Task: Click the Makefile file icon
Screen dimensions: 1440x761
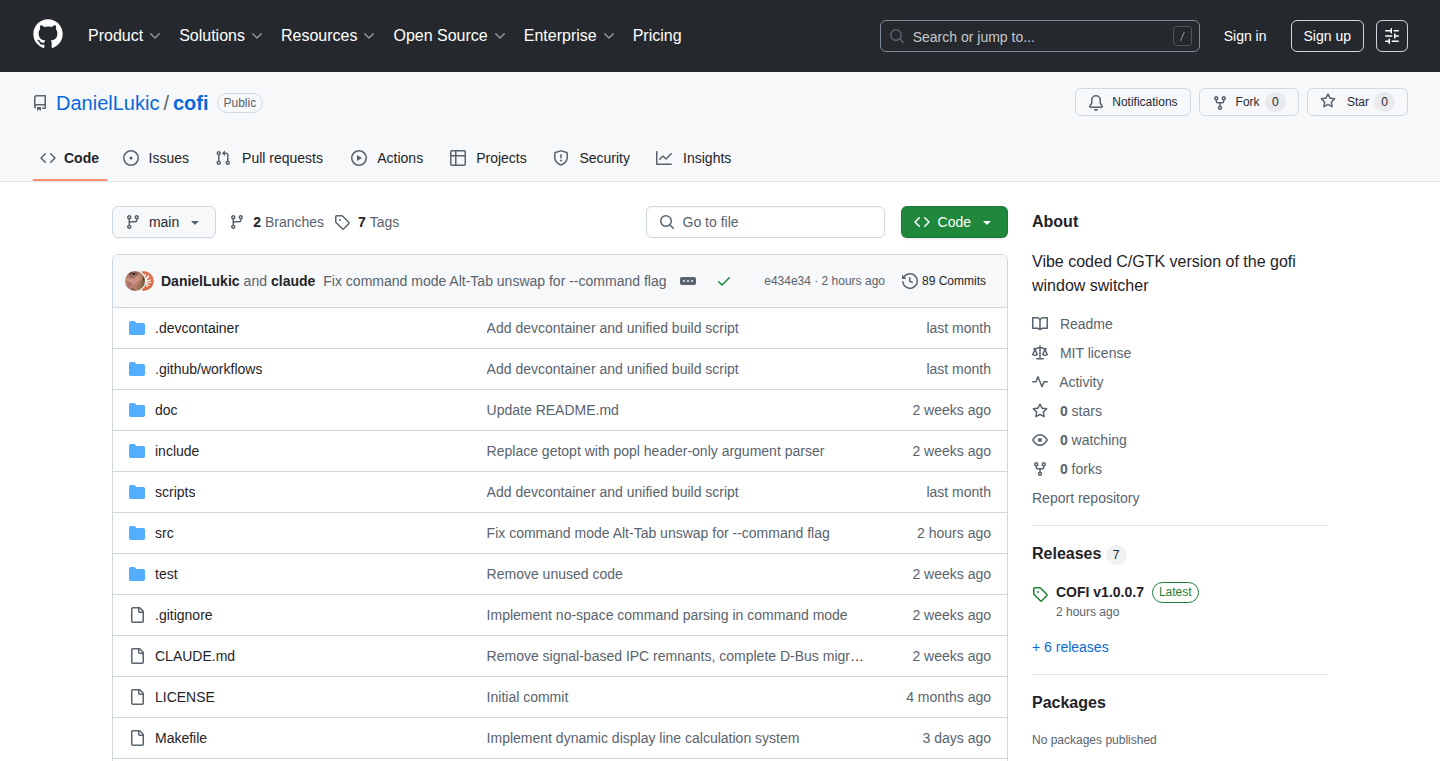Action: [x=137, y=738]
